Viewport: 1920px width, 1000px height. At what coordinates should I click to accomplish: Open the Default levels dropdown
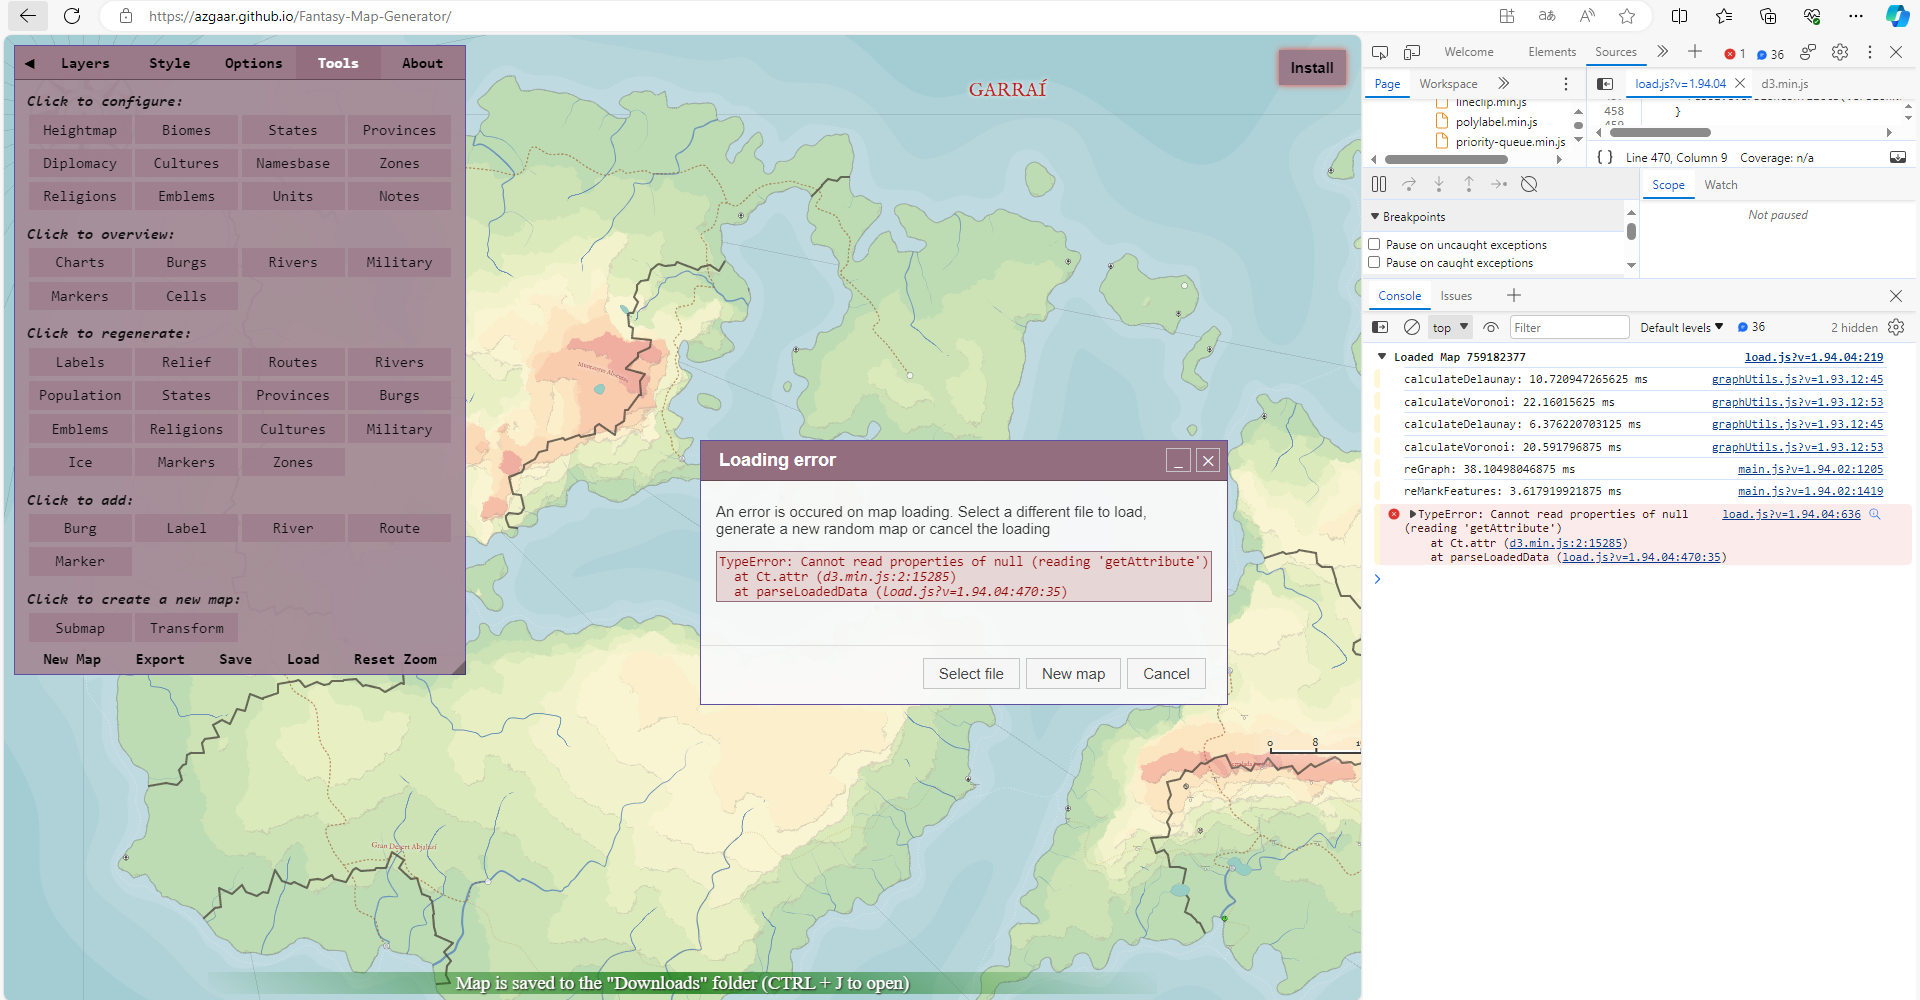1681,327
